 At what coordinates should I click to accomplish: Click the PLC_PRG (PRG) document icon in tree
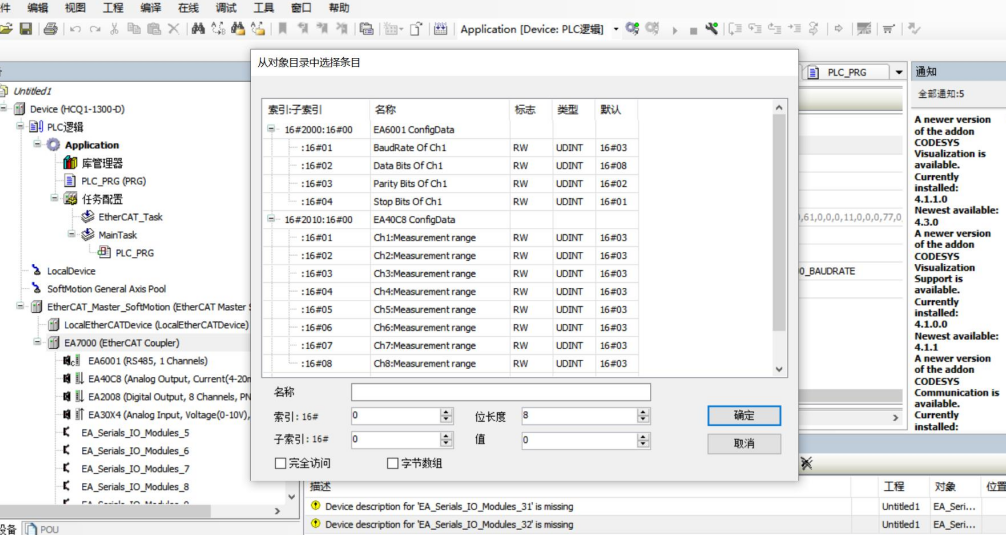point(70,181)
